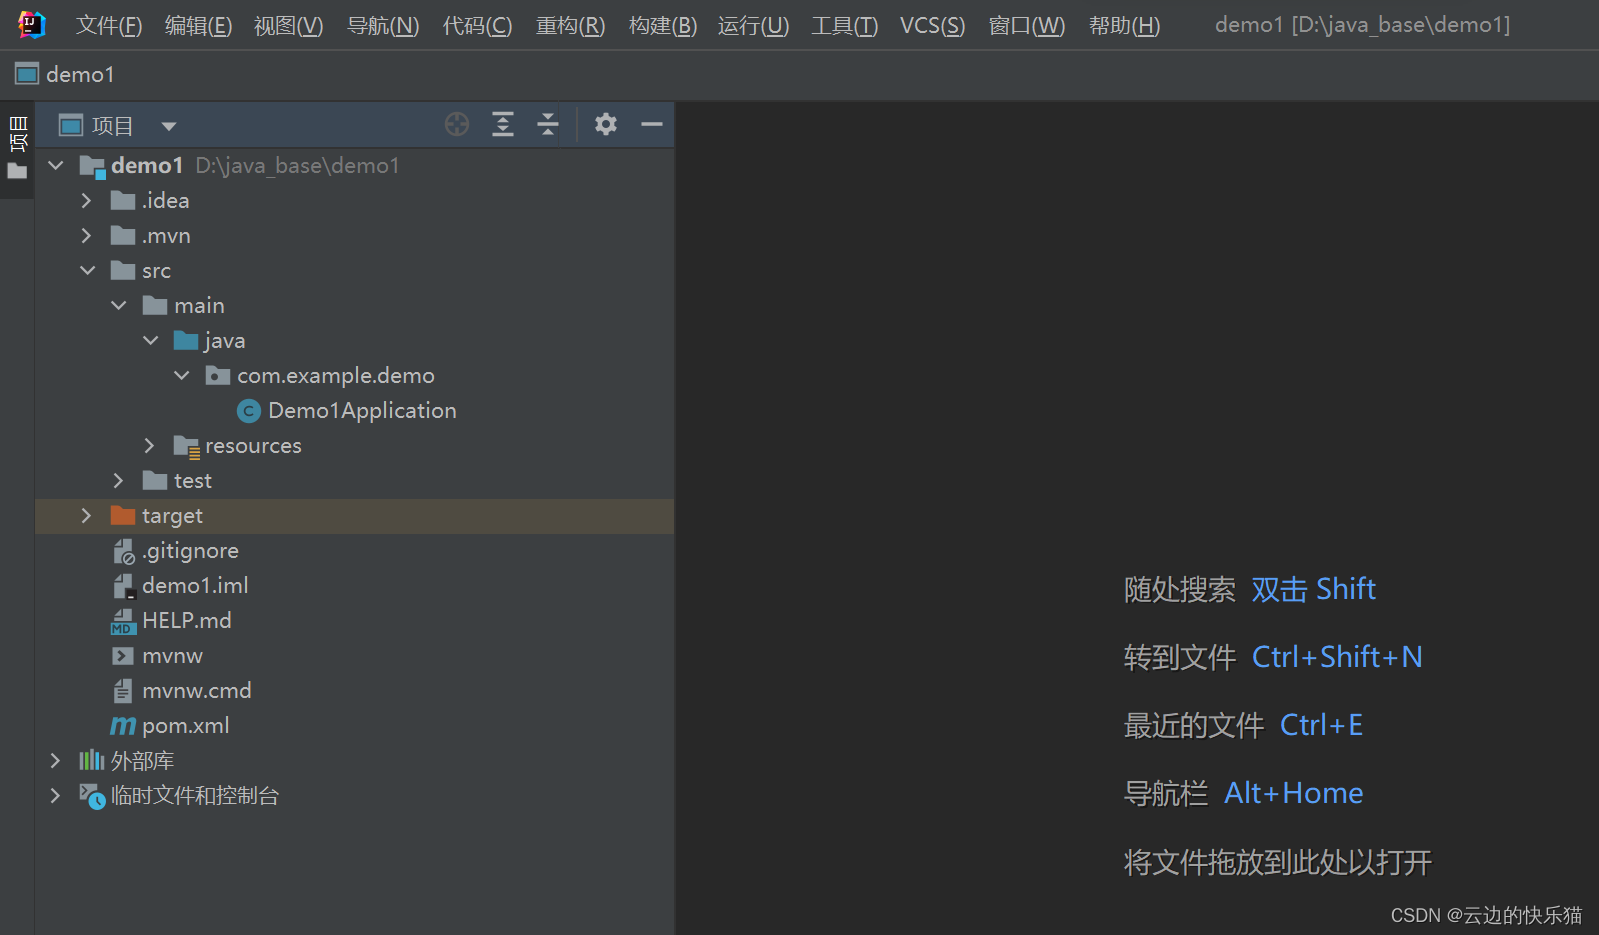Viewport: 1599px width, 935px height.
Task: Select the HELP.md file name
Action: pos(187,621)
